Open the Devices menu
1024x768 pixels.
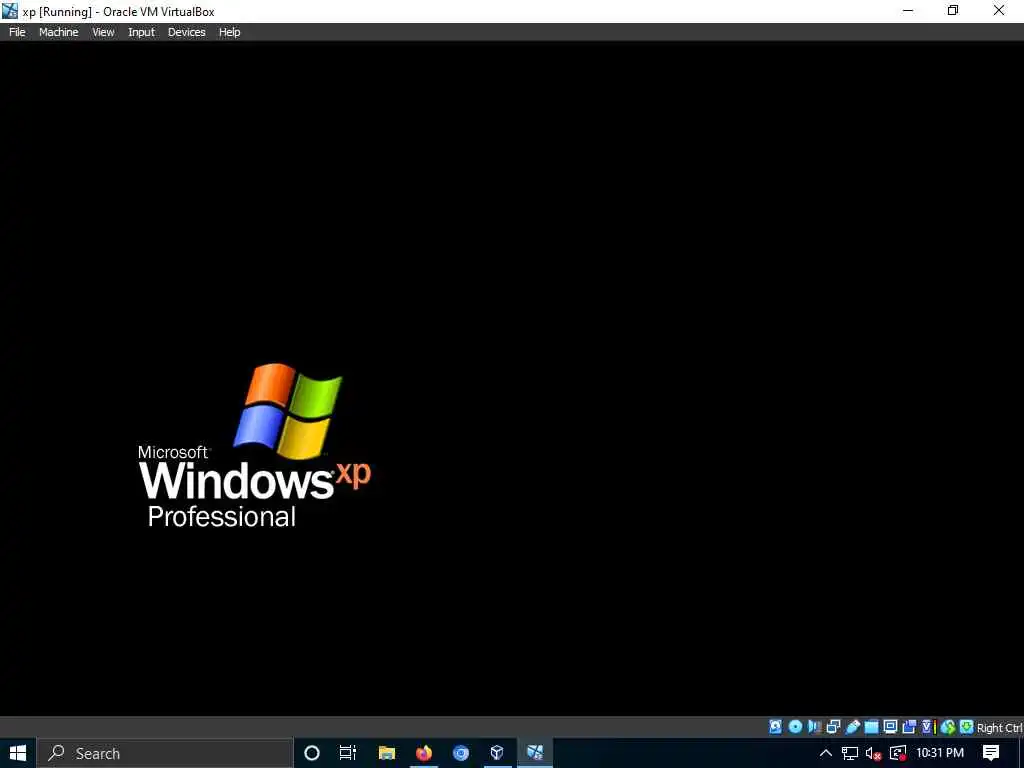[x=186, y=32]
